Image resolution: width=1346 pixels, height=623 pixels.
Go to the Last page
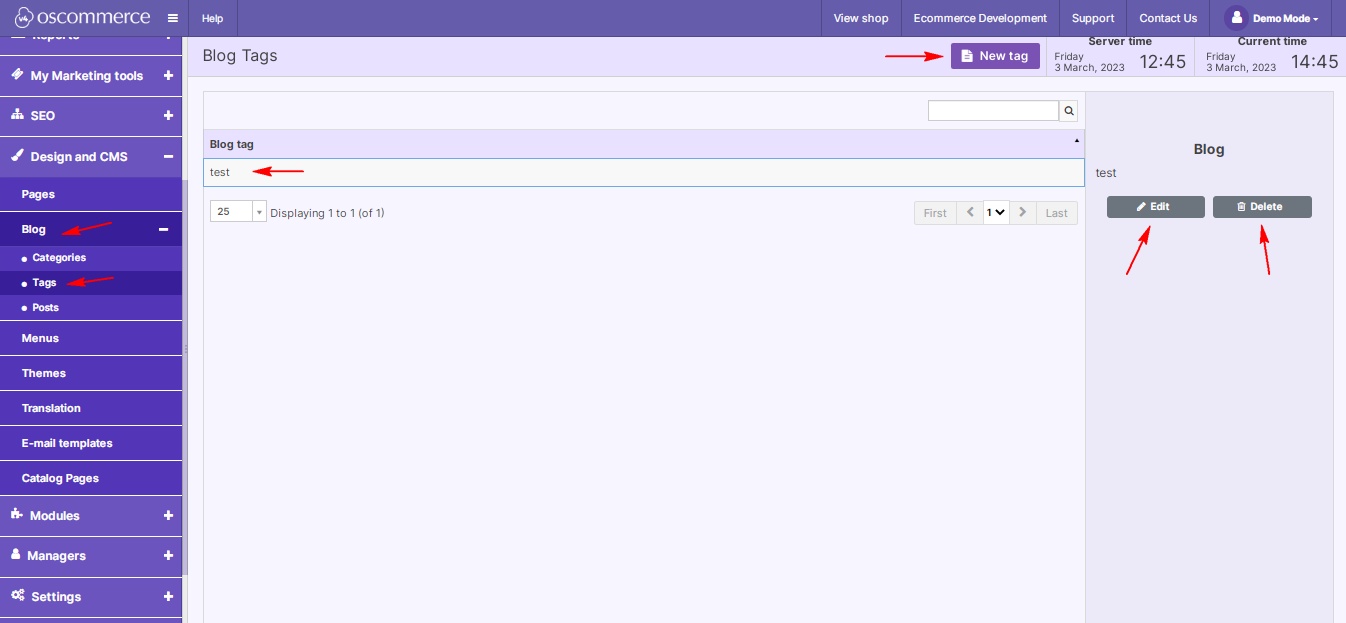(1057, 213)
